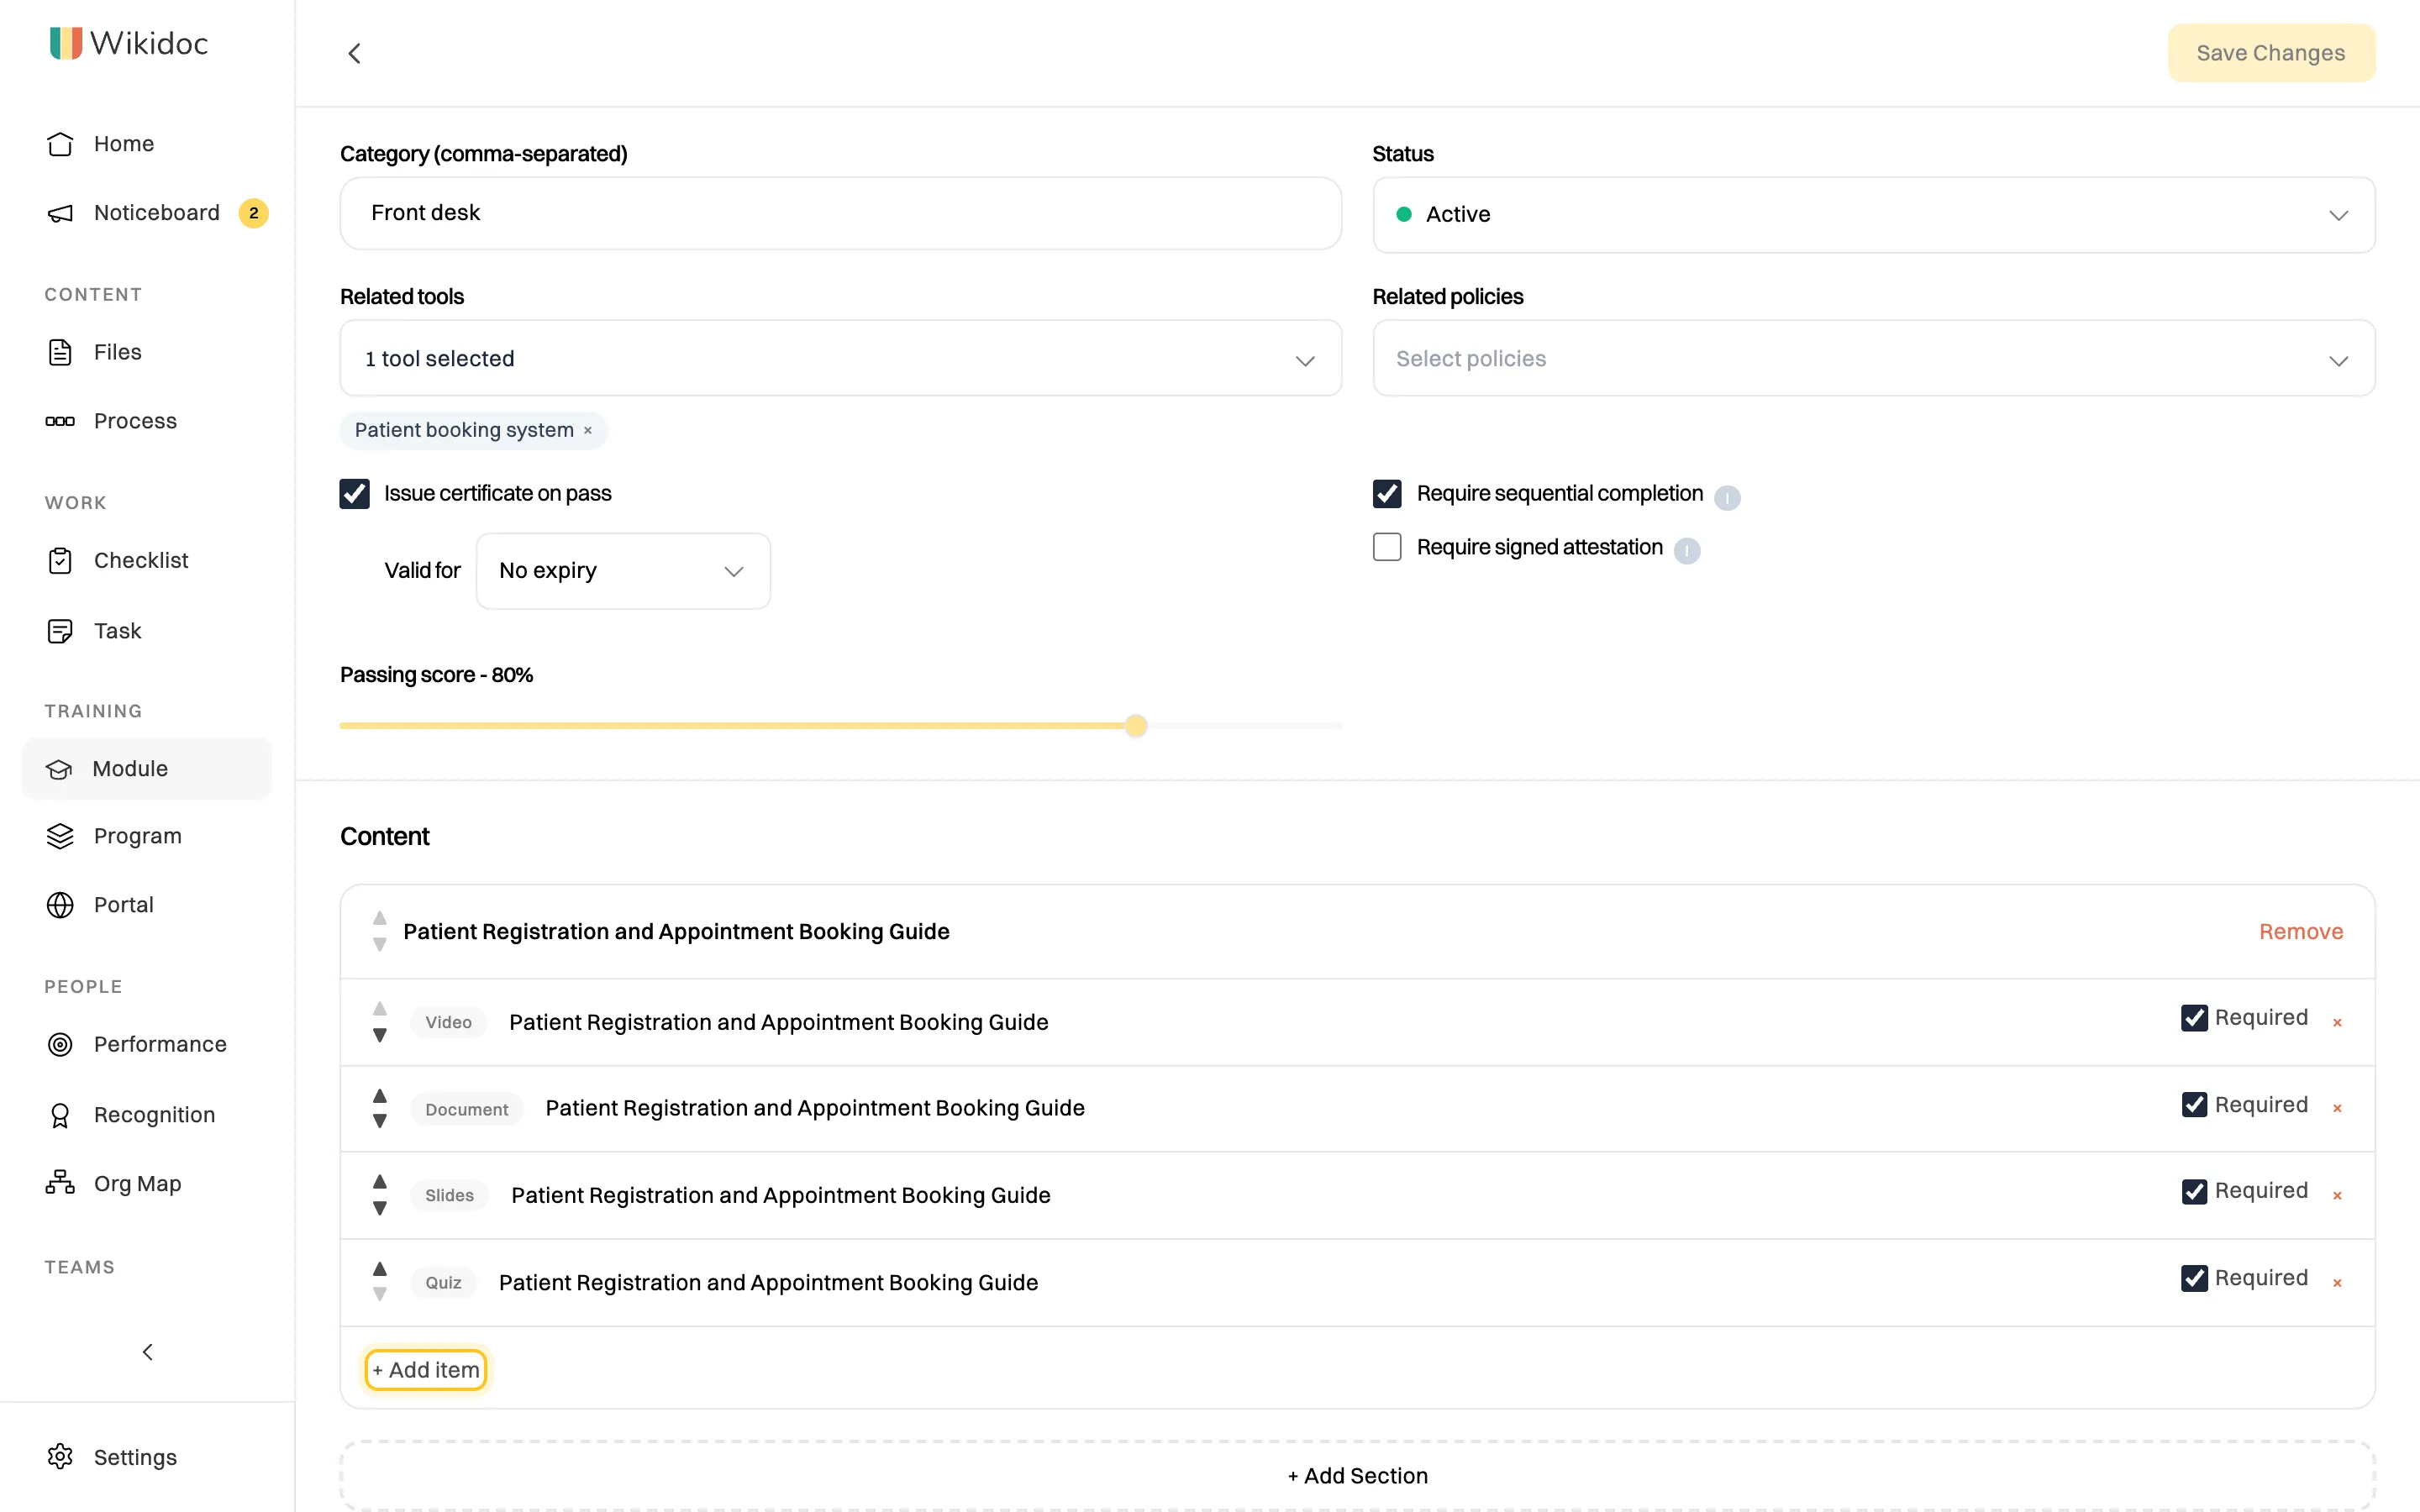Click Save Changes button
The width and height of the screenshot is (2420, 1512).
pyautogui.click(x=2271, y=53)
